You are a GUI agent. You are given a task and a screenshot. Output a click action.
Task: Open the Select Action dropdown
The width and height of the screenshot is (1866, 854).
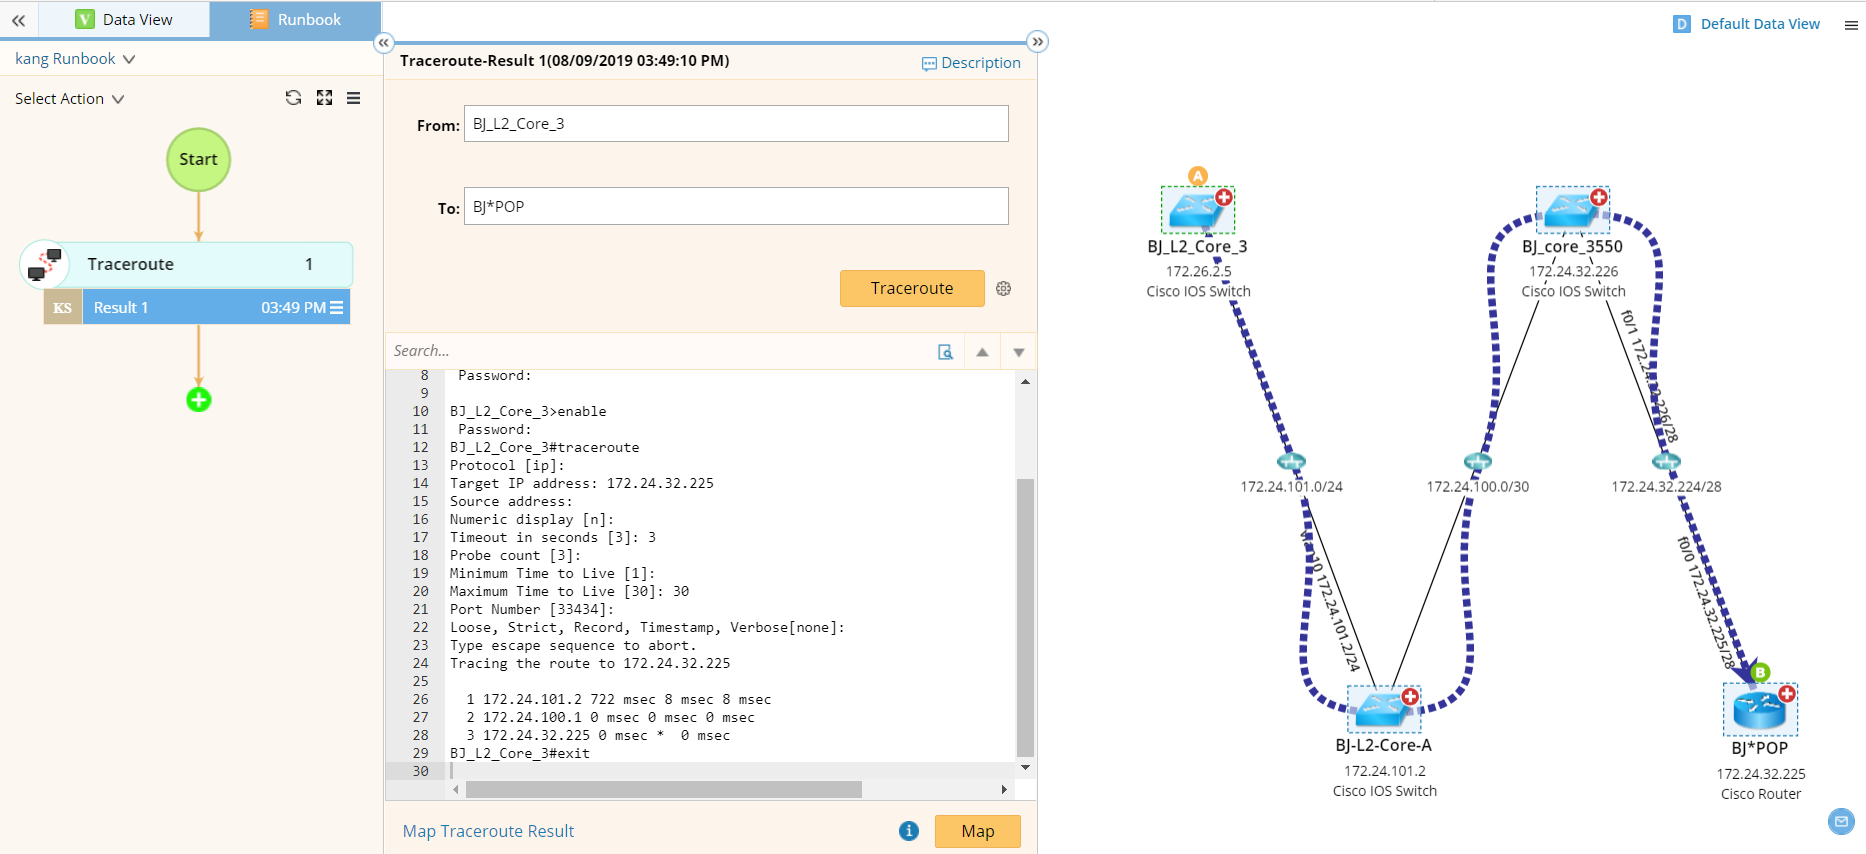click(x=69, y=99)
